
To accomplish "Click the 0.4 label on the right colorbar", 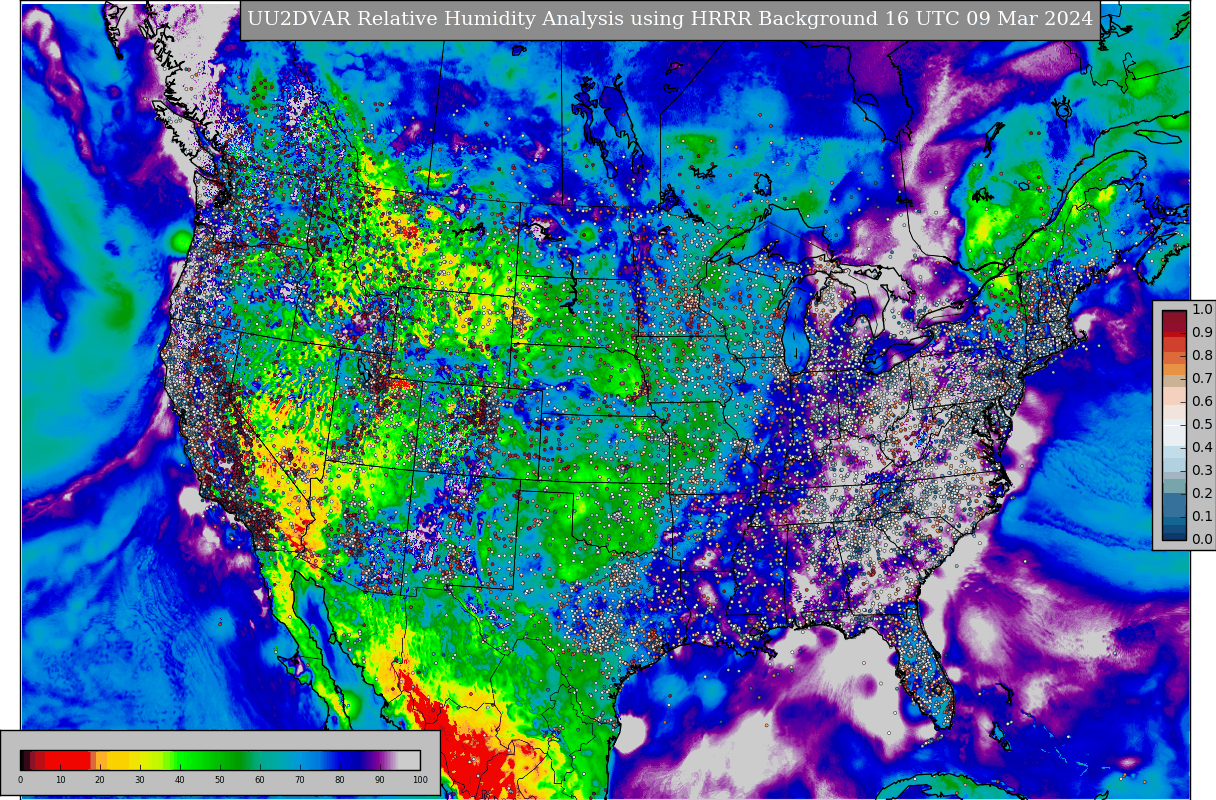I will tap(1202, 448).
